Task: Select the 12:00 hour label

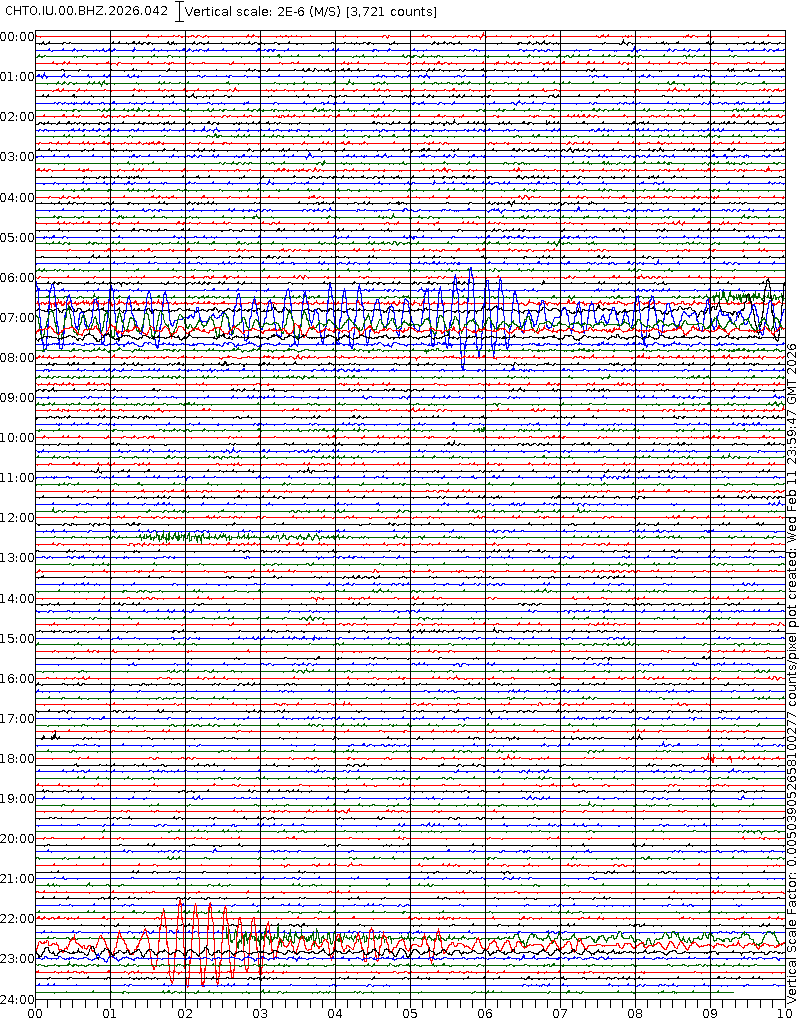Action: [x=18, y=518]
